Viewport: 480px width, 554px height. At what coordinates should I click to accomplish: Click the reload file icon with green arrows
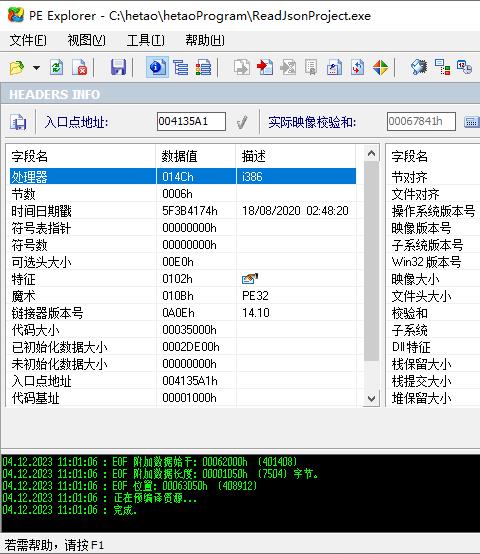tap(57, 67)
